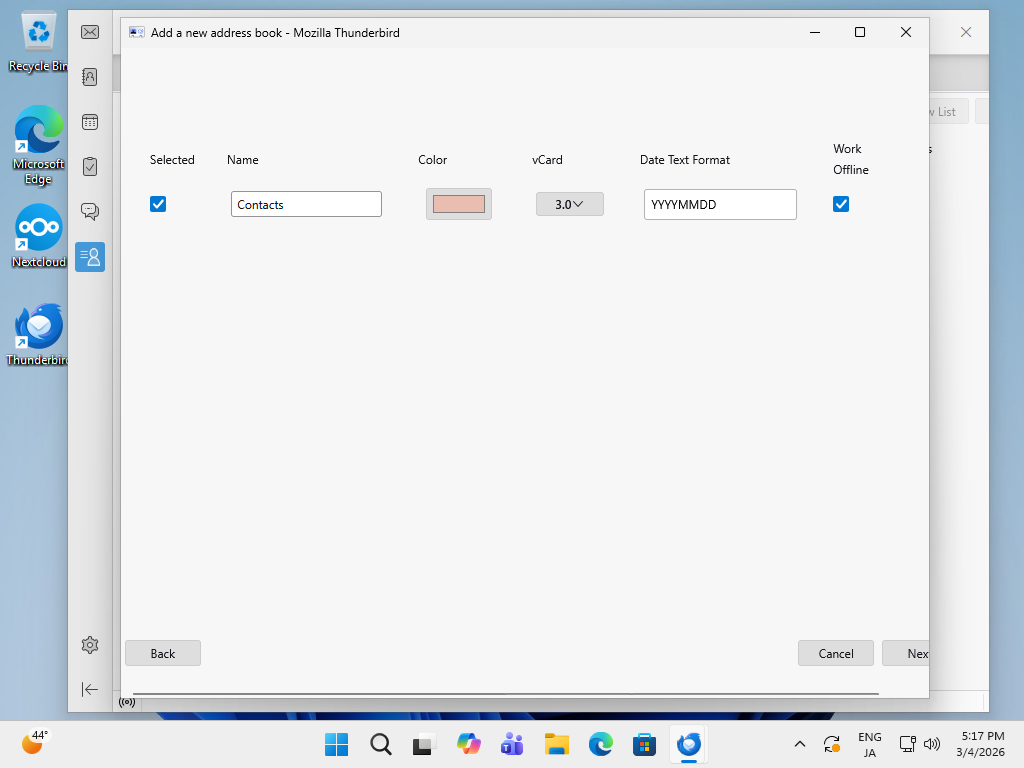1024x768 pixels.
Task: Open the sync status tray icon
Action: (x=831, y=744)
